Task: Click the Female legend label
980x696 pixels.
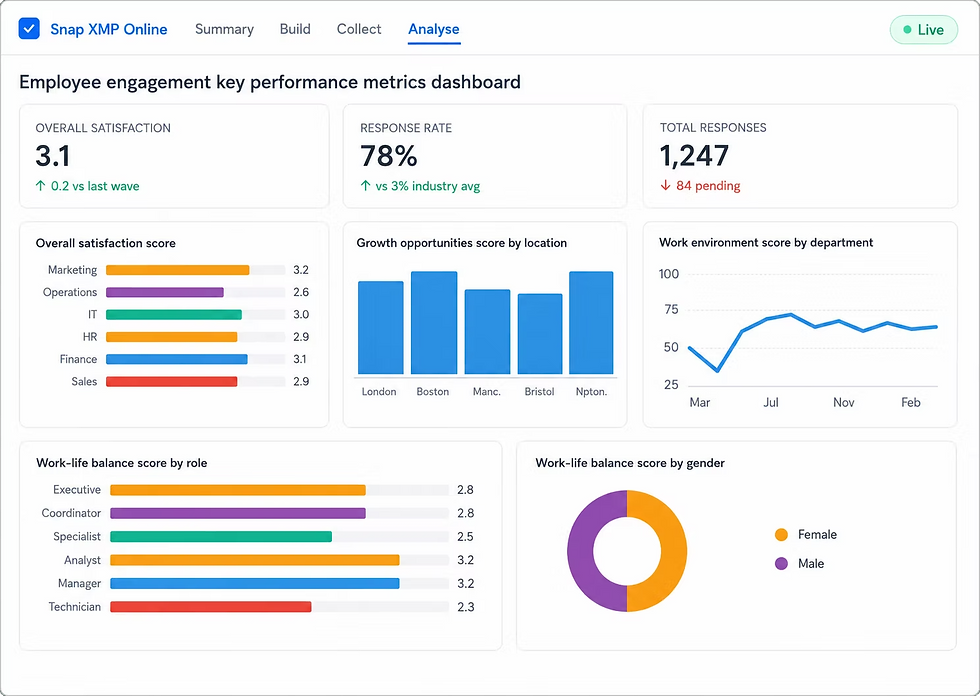Action: pyautogui.click(x=817, y=535)
